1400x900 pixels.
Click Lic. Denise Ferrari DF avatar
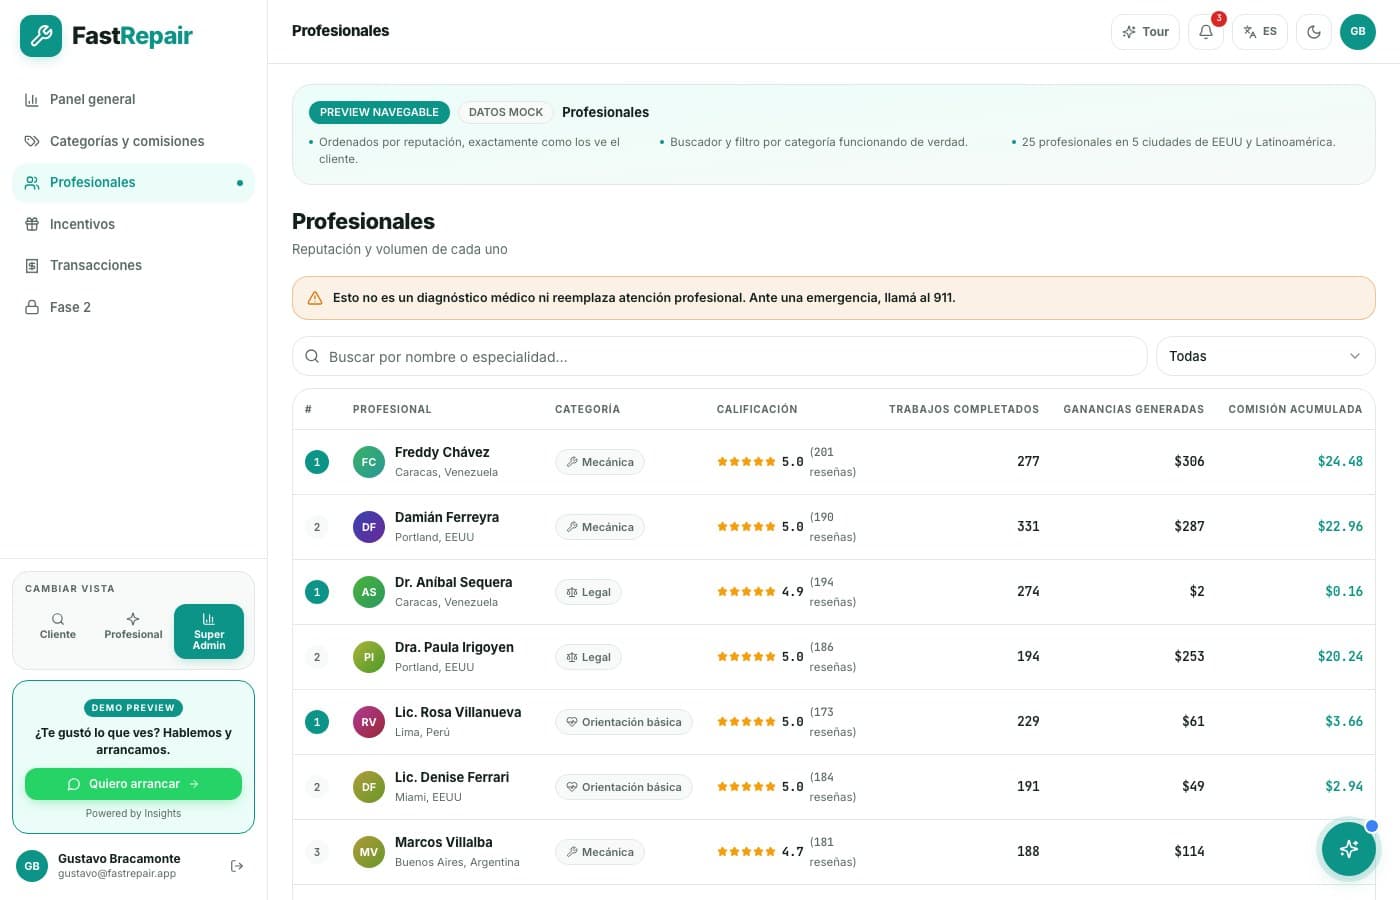point(369,787)
